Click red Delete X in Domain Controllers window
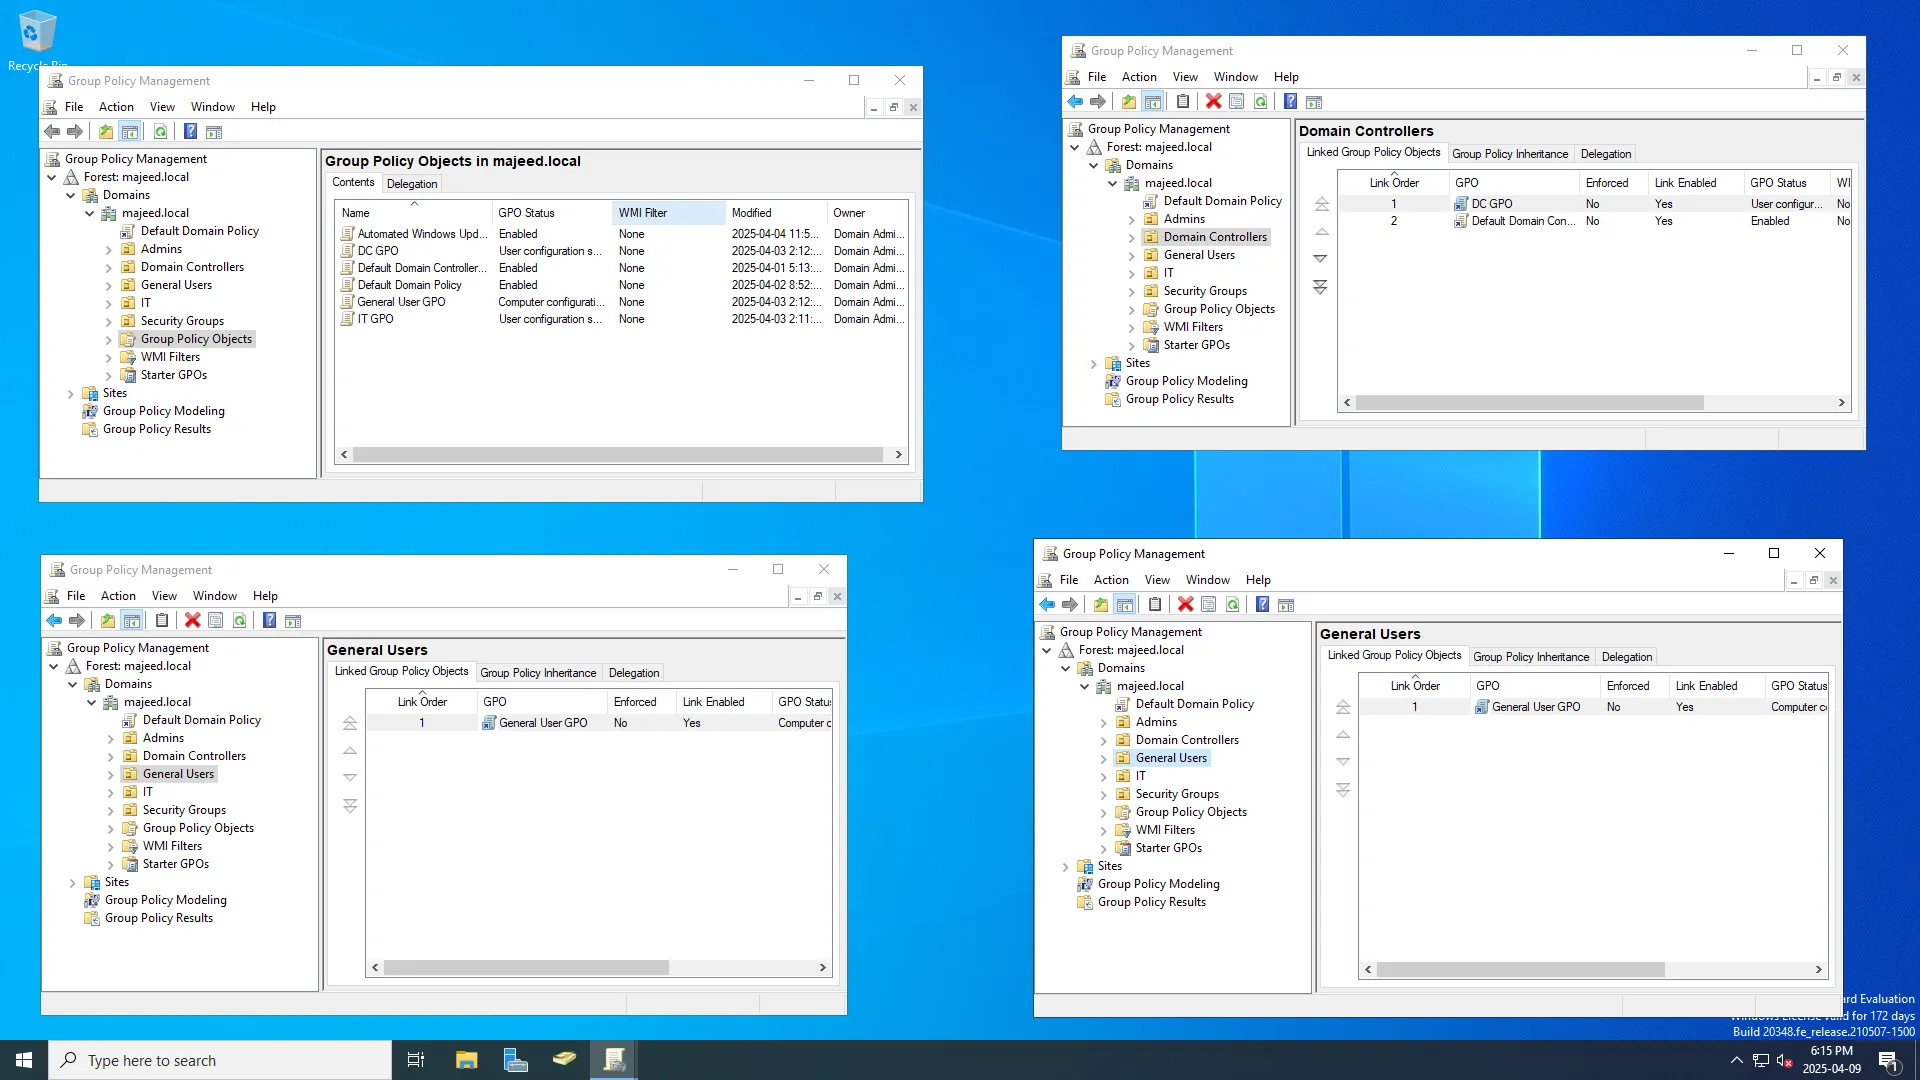 tap(1213, 102)
